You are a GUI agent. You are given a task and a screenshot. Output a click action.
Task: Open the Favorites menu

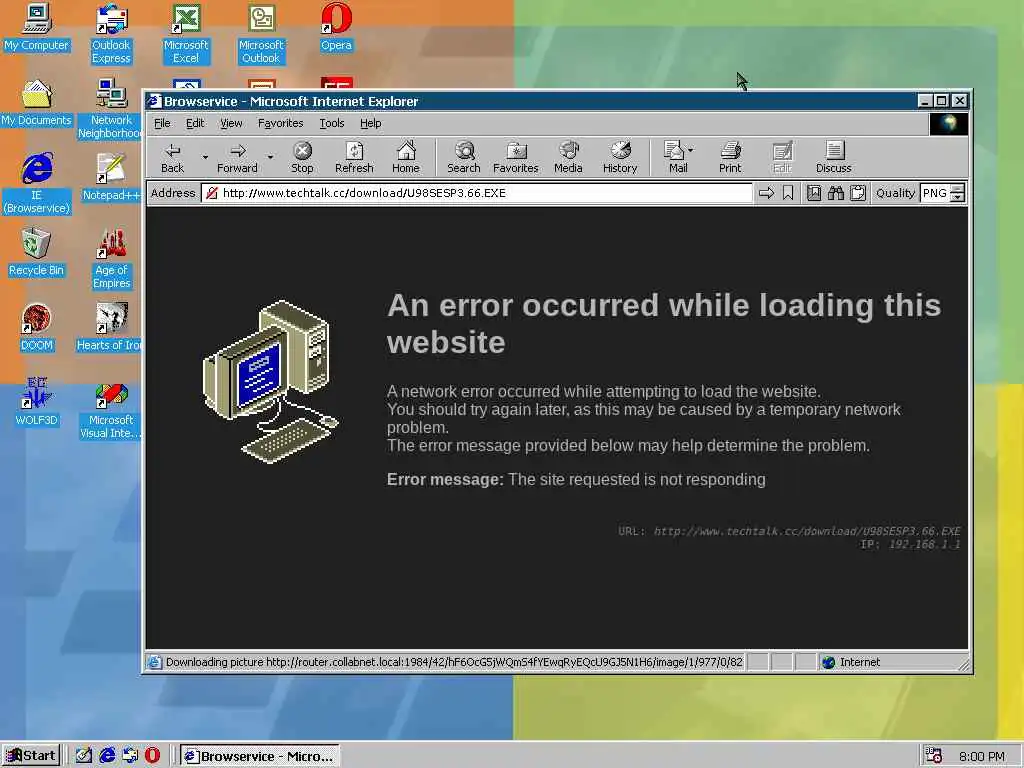(280, 123)
